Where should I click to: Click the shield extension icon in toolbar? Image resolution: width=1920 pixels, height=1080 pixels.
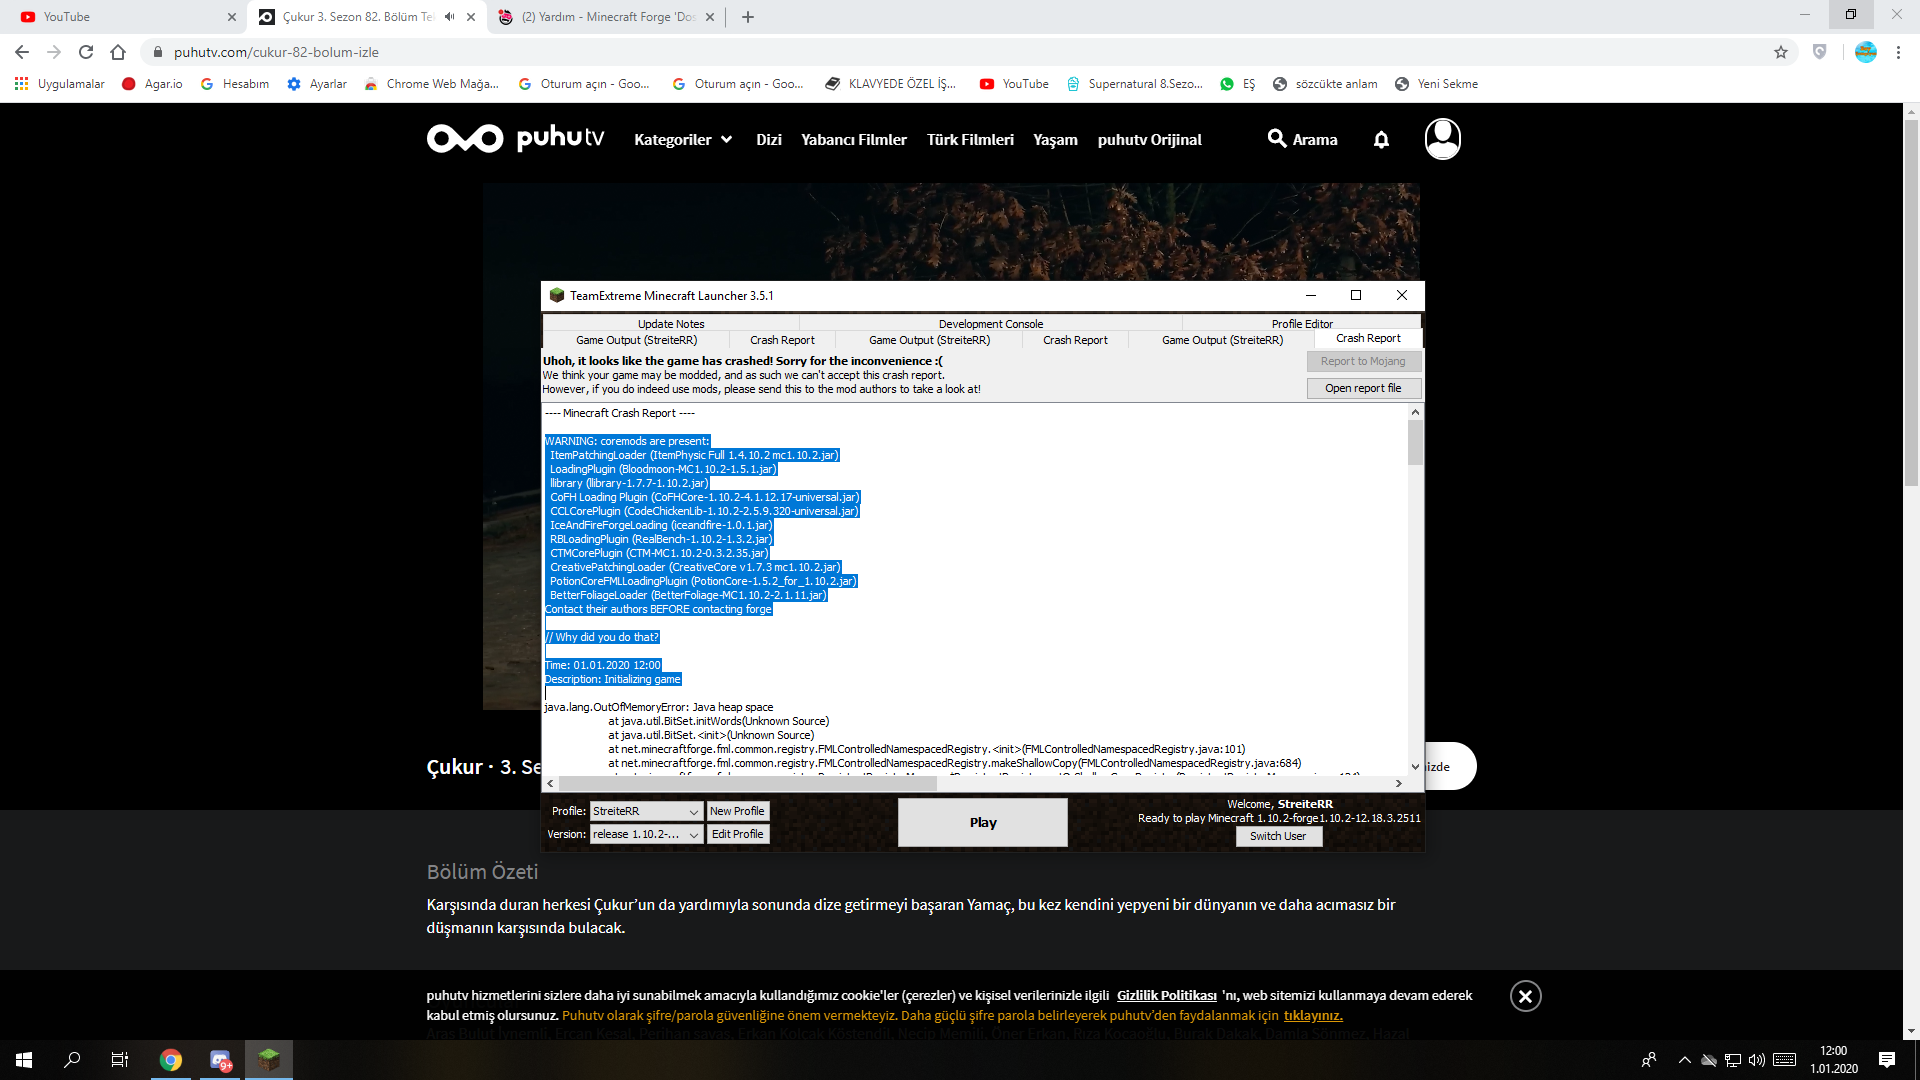pyautogui.click(x=1820, y=52)
